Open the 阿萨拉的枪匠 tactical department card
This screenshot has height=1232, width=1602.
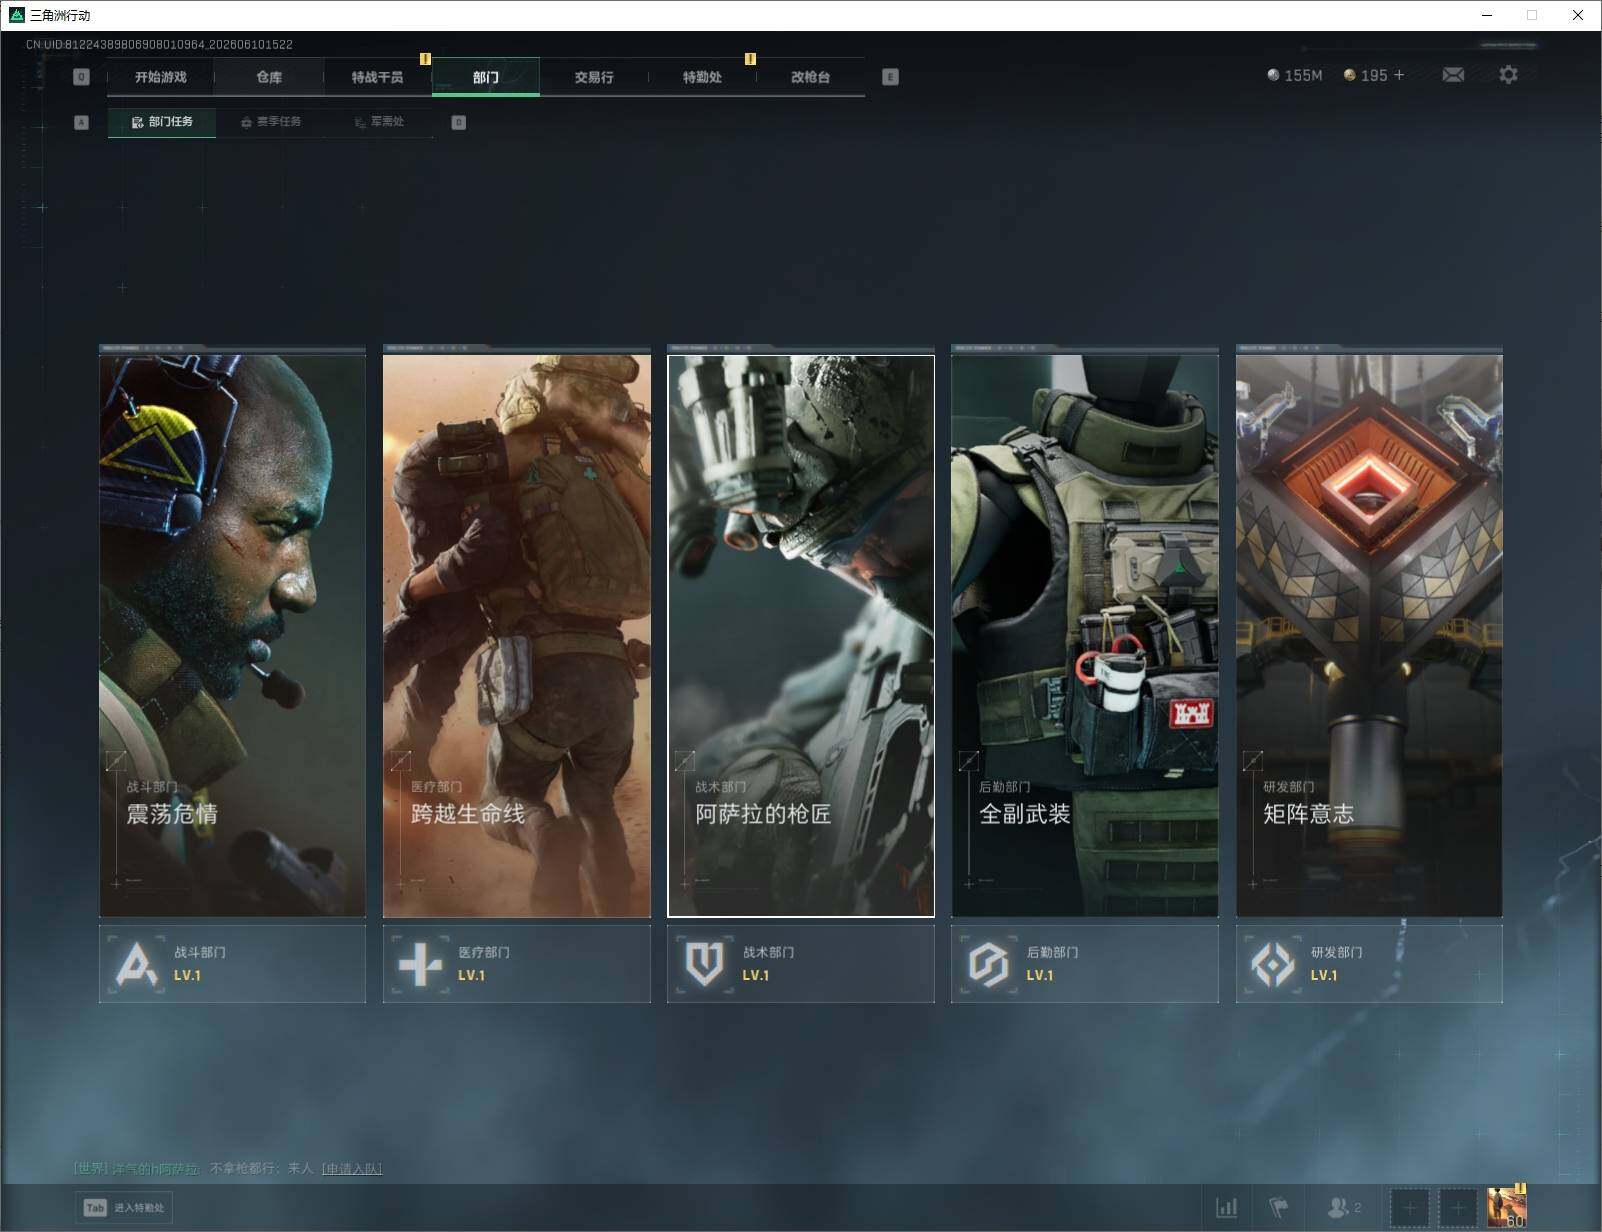[801, 635]
